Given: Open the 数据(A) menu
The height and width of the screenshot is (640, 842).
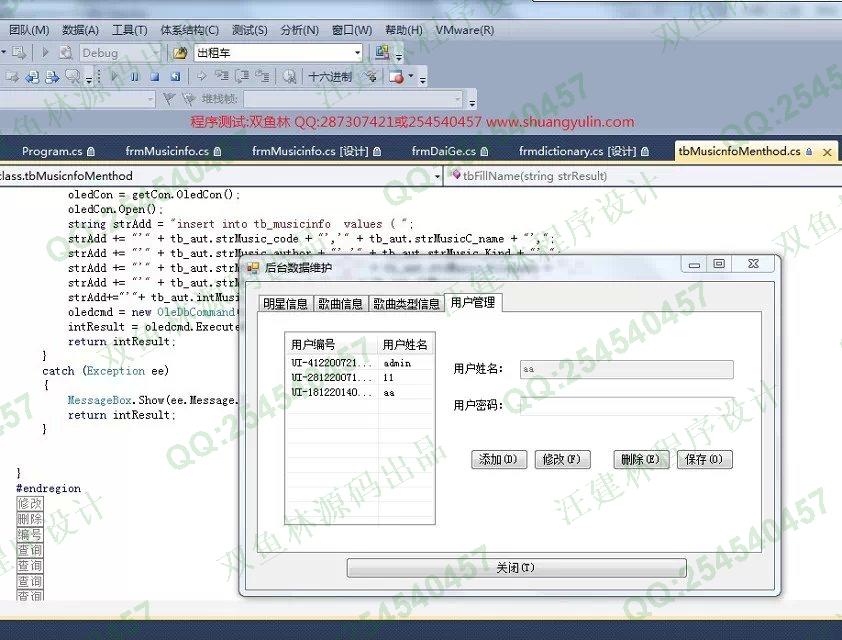Looking at the screenshot, I should (81, 30).
